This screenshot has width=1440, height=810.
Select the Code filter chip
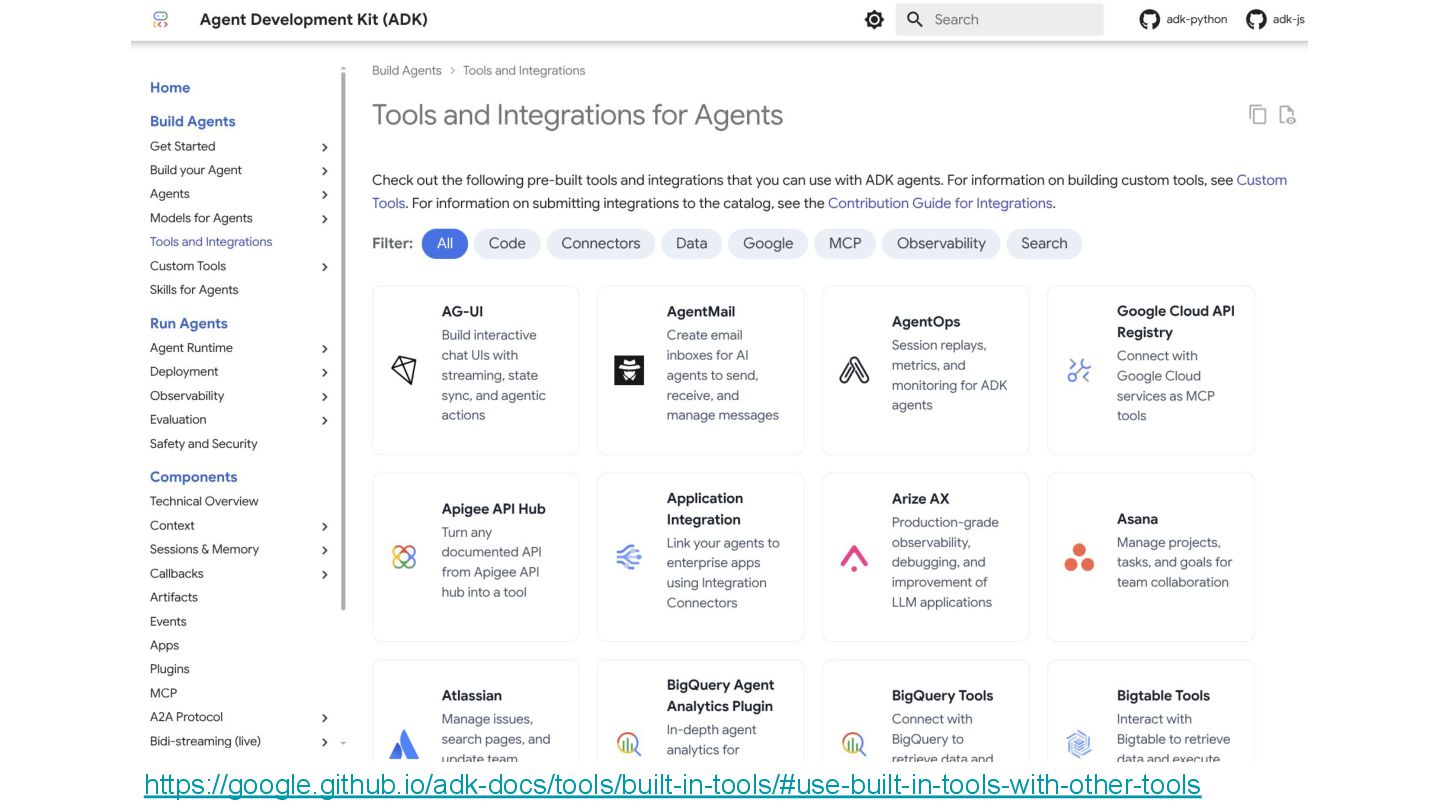tap(507, 244)
